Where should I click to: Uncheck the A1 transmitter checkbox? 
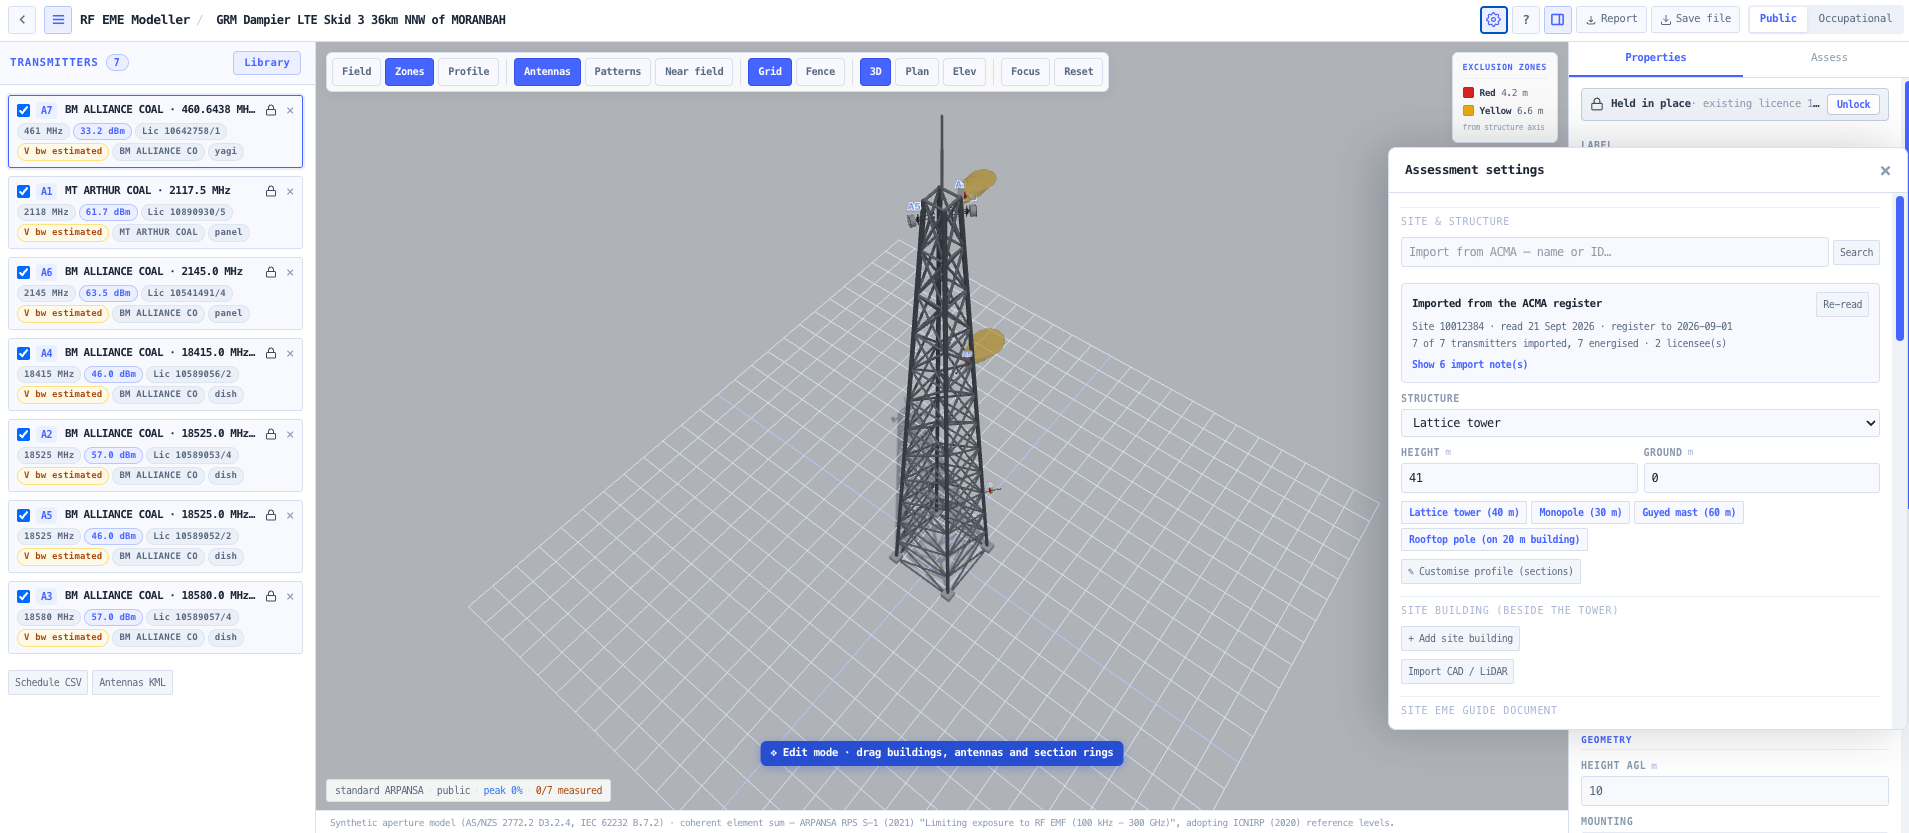[x=23, y=191]
